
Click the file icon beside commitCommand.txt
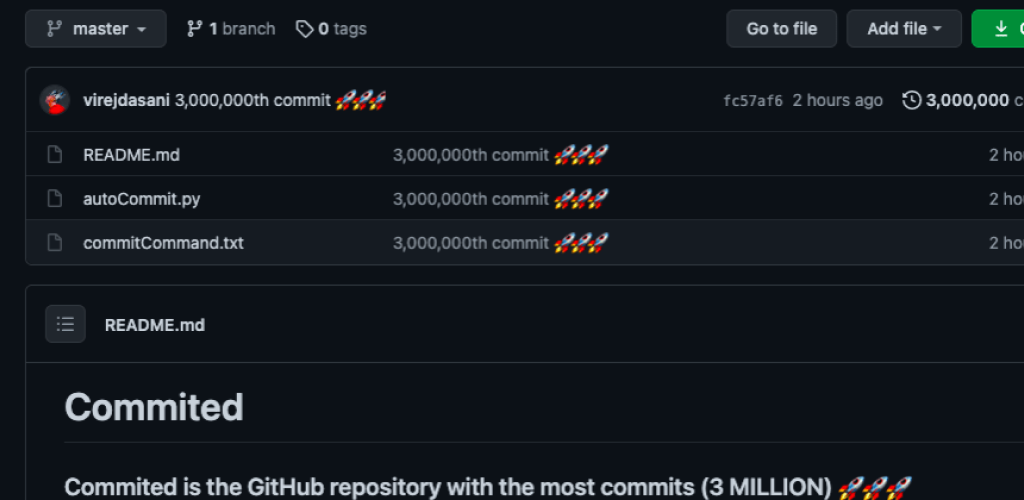tap(56, 243)
